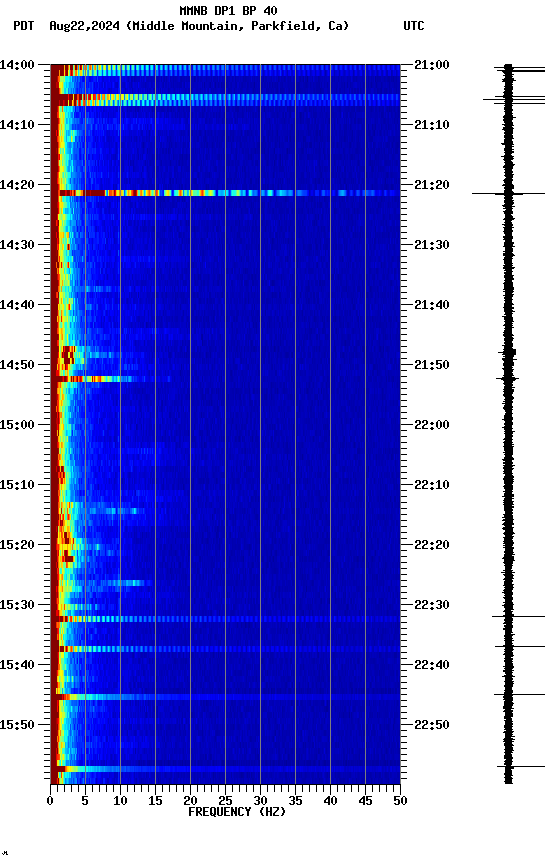Click the 22:20 UTC time label

[x=431, y=545]
